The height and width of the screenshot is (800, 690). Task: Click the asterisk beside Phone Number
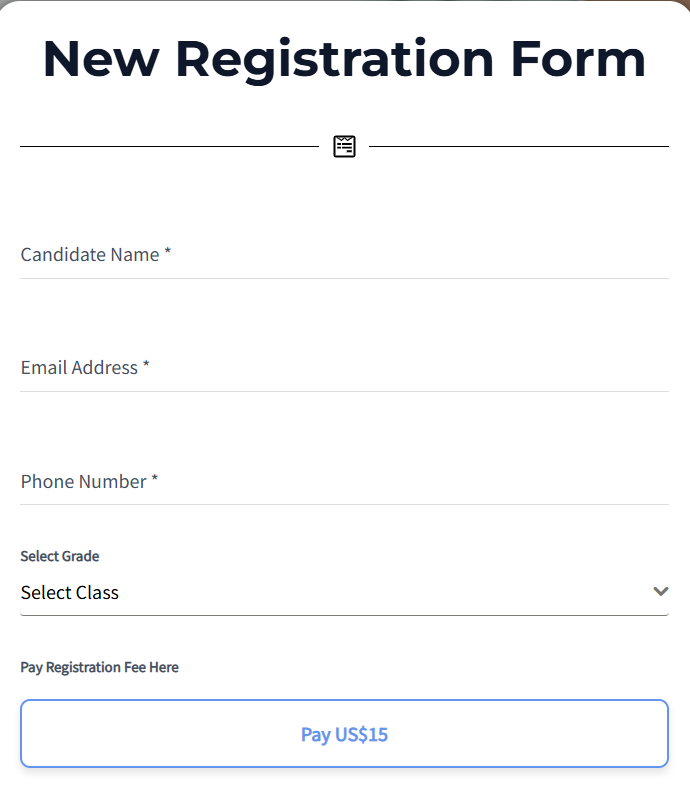point(155,481)
